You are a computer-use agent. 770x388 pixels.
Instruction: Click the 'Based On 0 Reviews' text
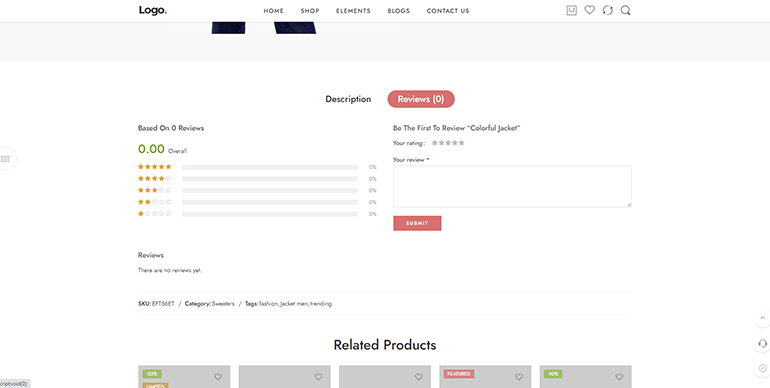tap(171, 128)
